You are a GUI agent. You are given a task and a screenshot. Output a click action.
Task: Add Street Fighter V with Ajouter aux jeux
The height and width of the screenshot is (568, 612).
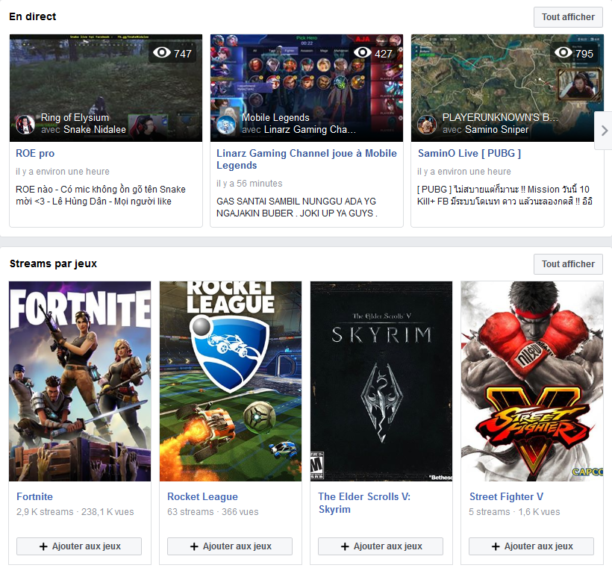531,546
